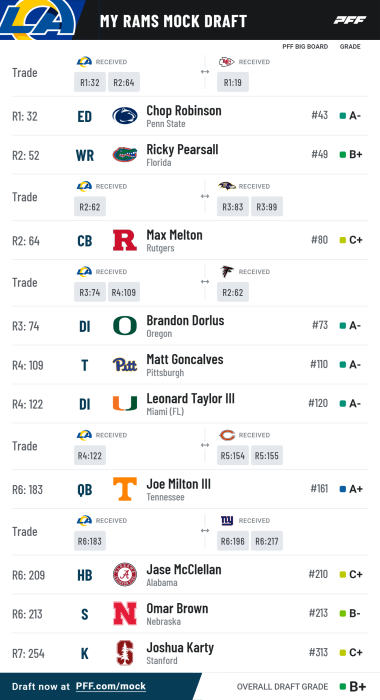Click the blue A+ grade square

pyautogui.click(x=343, y=489)
